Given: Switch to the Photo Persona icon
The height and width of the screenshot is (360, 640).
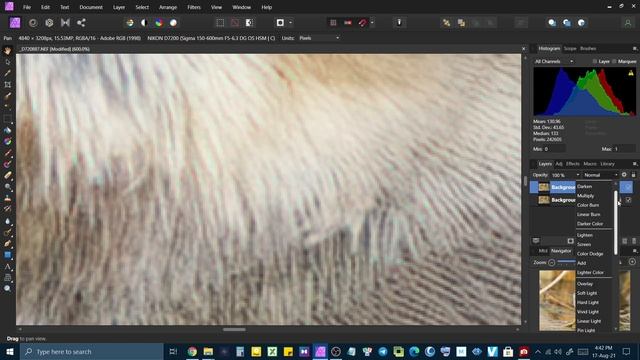Looking at the screenshot, I should [15, 23].
